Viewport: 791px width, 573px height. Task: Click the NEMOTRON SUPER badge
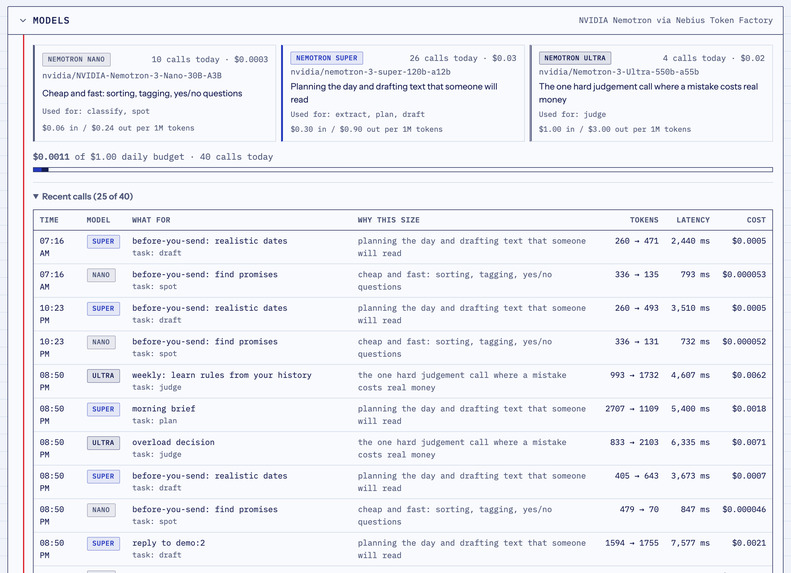[326, 58]
